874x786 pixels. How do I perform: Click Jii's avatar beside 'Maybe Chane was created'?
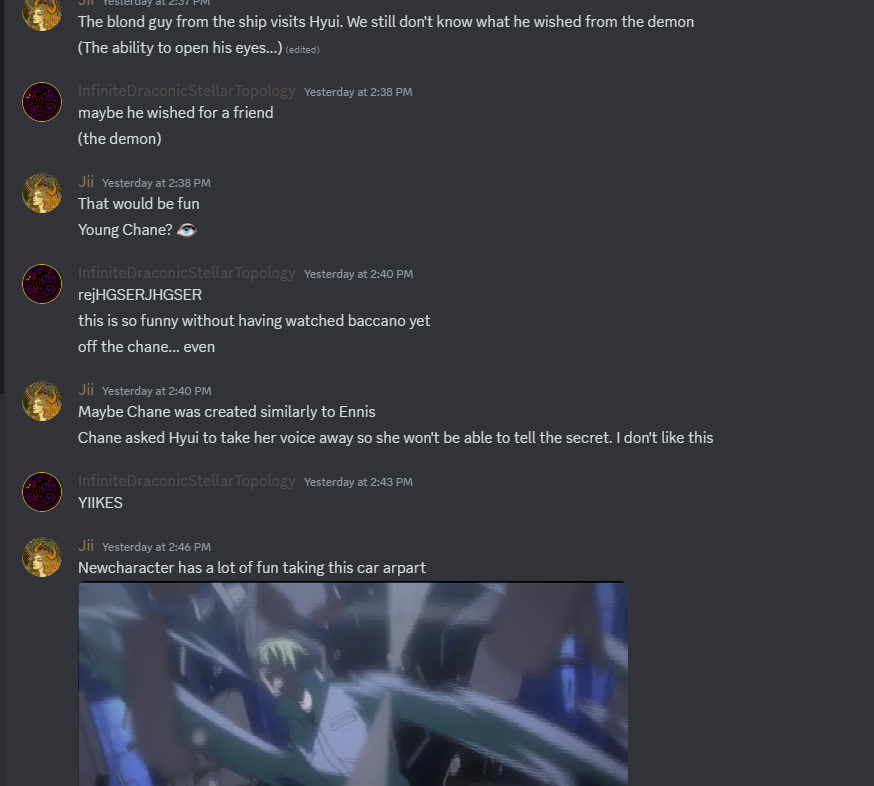click(x=42, y=401)
